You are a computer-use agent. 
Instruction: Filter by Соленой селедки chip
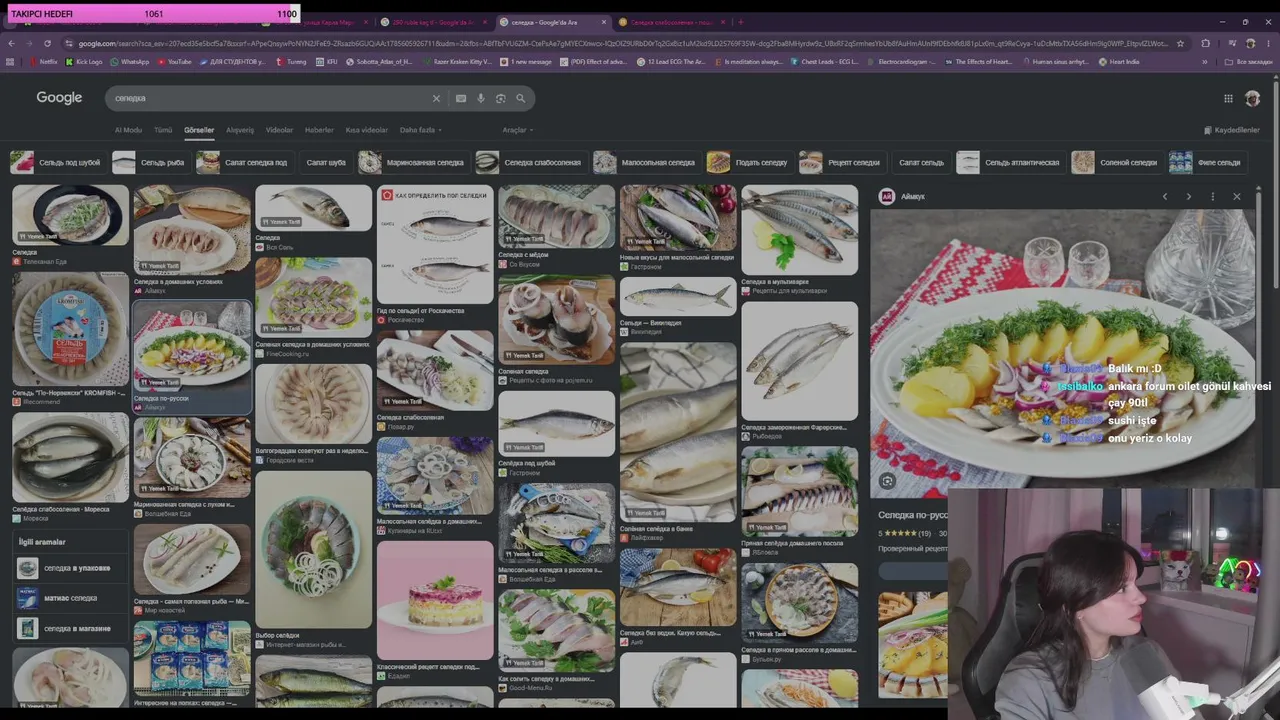(1117, 162)
